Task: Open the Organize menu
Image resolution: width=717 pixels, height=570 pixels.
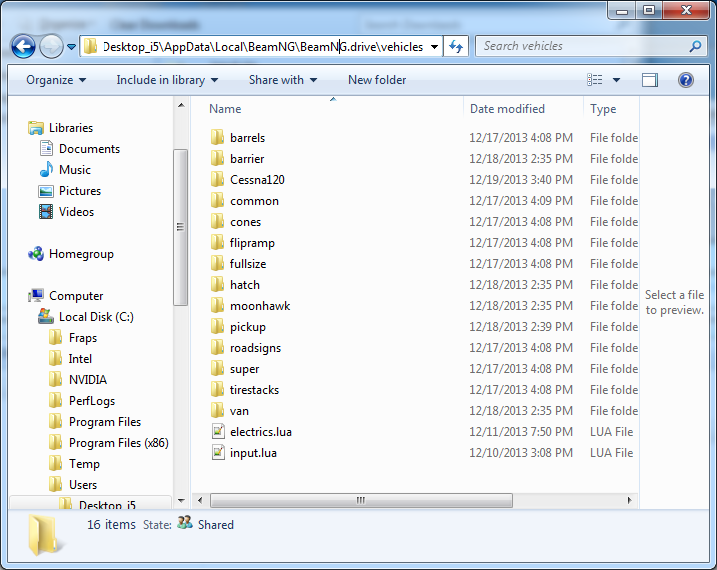Action: coord(56,80)
